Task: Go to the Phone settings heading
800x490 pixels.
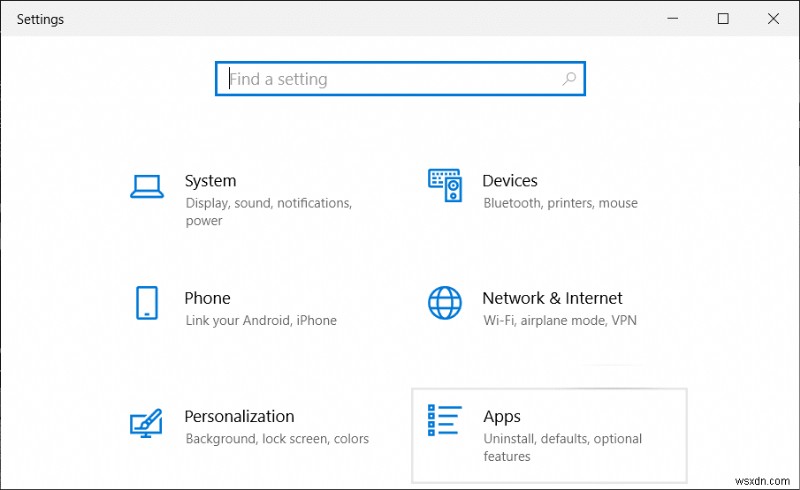Action: coord(207,298)
